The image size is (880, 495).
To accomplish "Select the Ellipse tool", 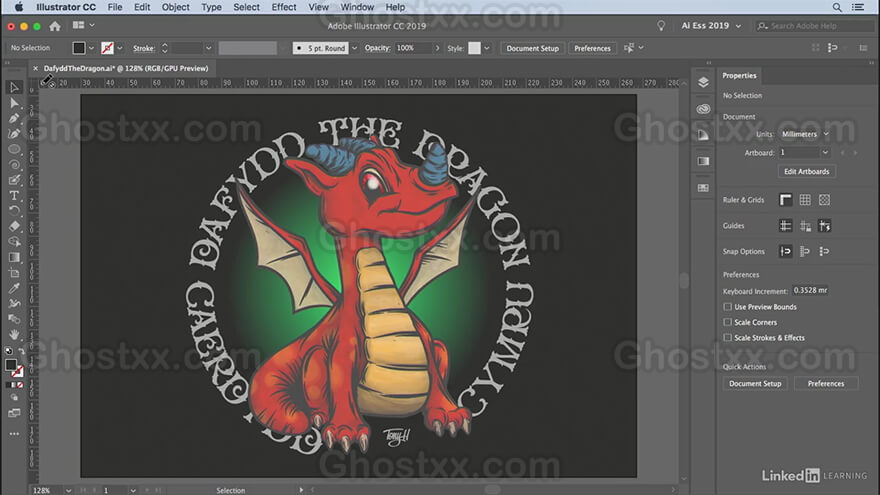I will pos(14,149).
